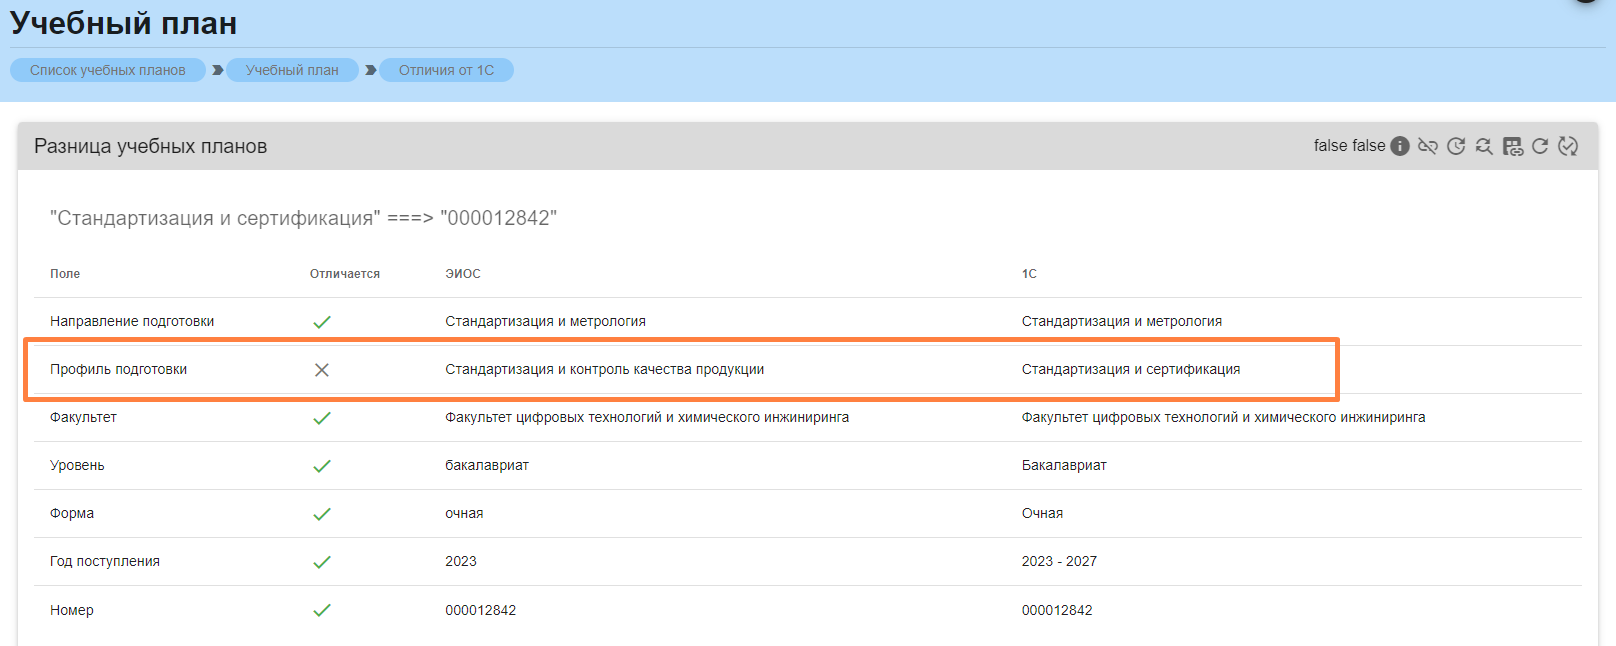The height and width of the screenshot is (646, 1616).
Task: Click 1С number cell 000012842
Action: (1057, 610)
